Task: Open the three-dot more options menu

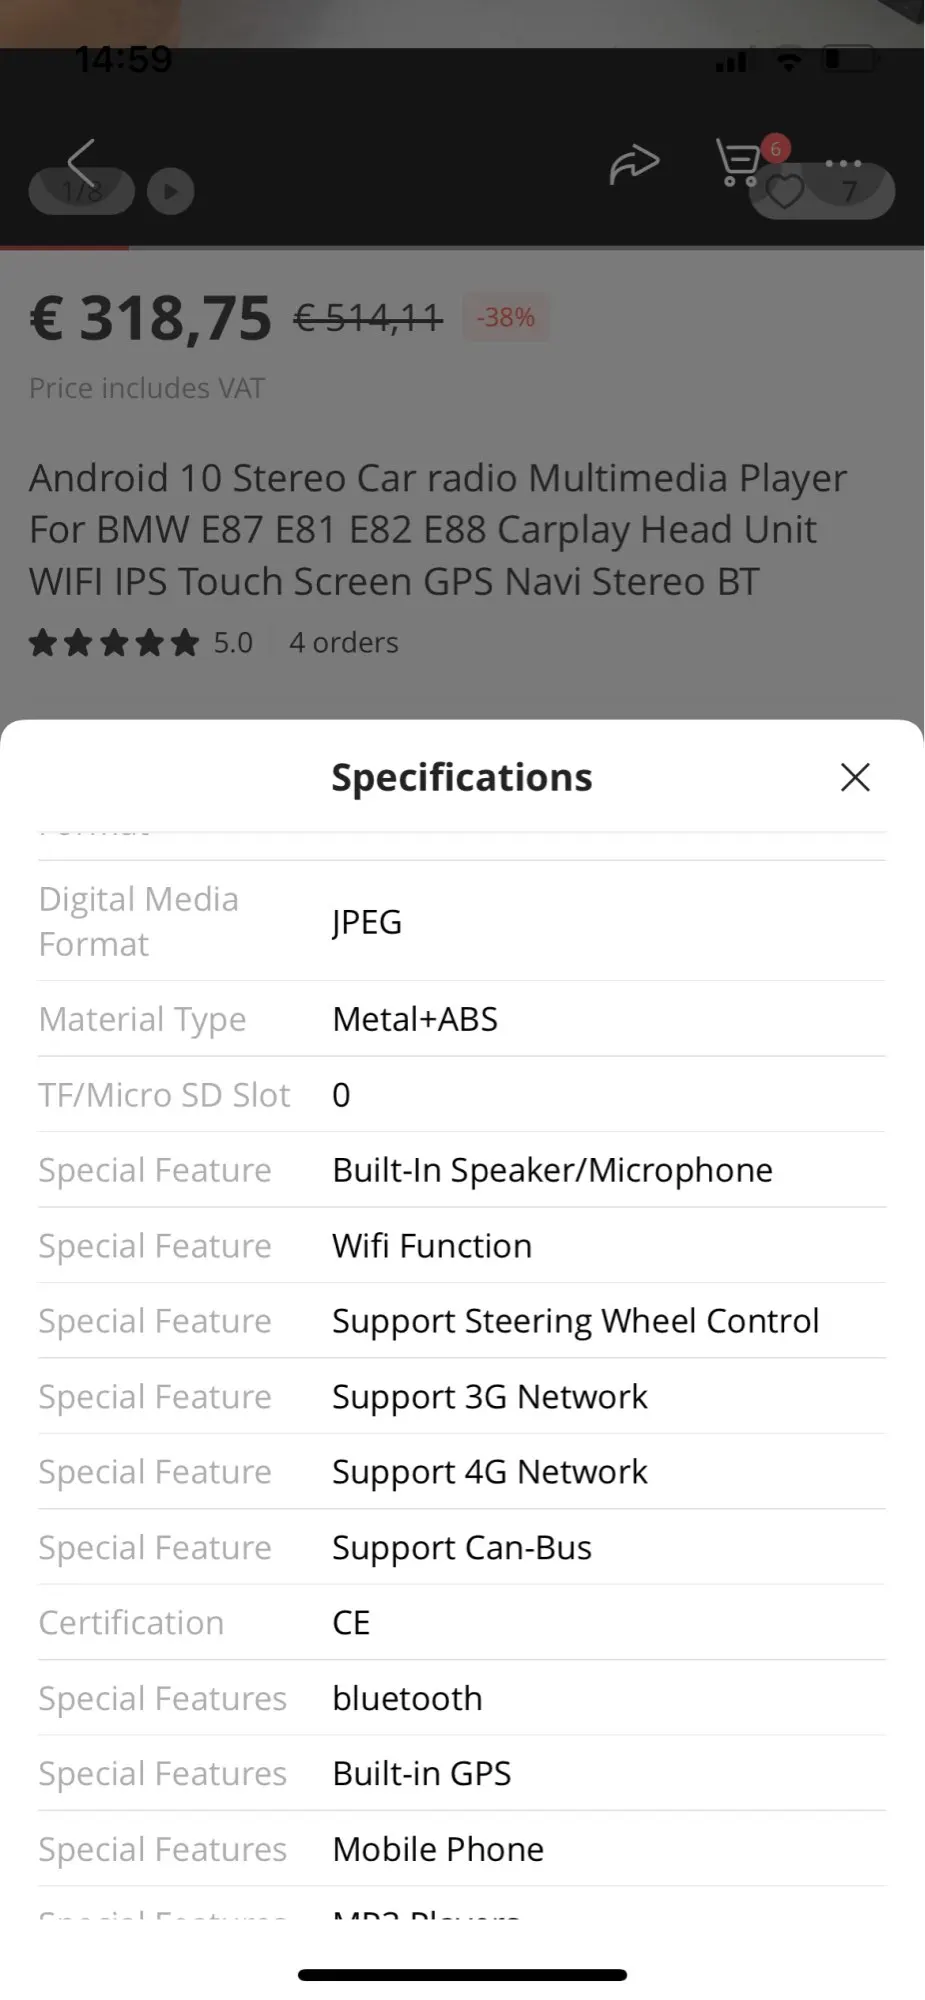Action: pos(843,162)
